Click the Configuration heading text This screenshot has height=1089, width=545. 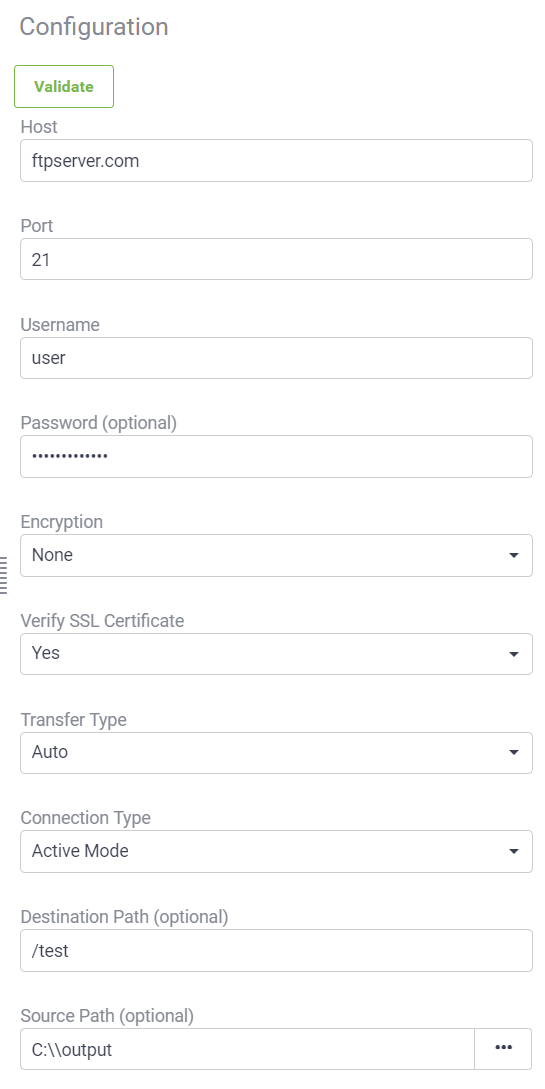pyautogui.click(x=94, y=26)
